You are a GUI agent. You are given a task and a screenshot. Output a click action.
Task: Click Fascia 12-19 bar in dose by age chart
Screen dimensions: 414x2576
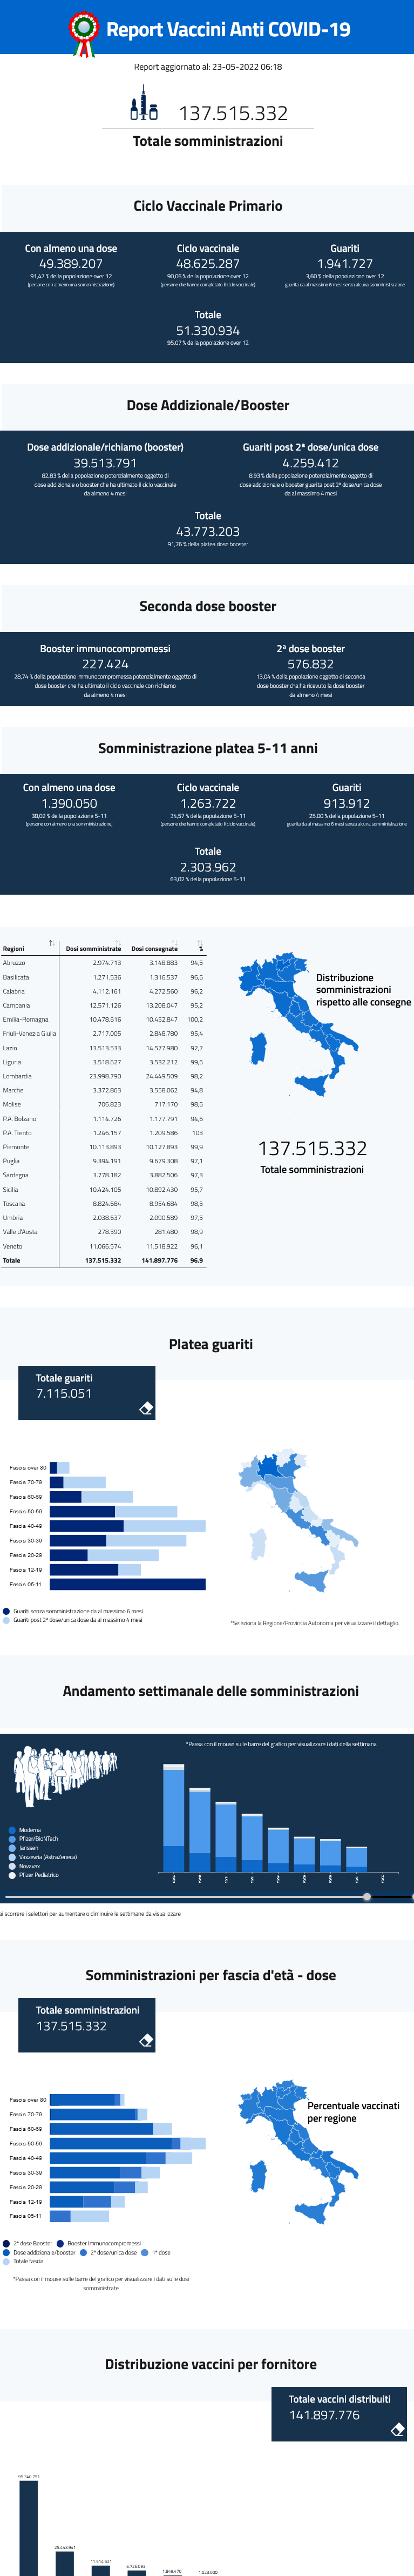87,2202
